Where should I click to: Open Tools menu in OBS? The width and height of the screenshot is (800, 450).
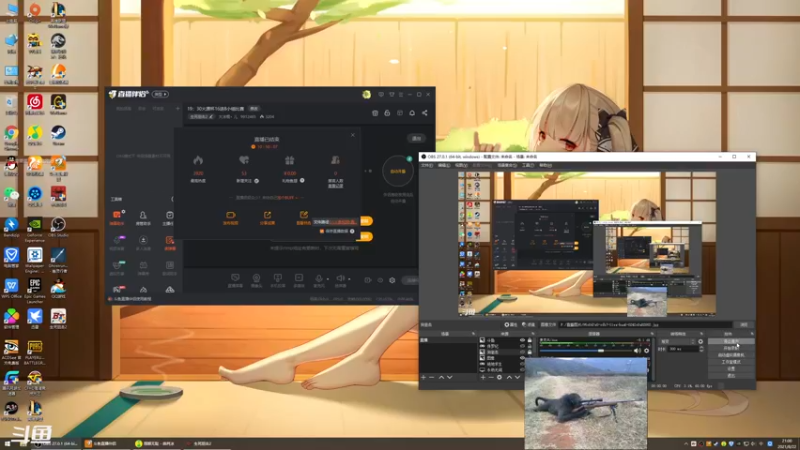528,165
